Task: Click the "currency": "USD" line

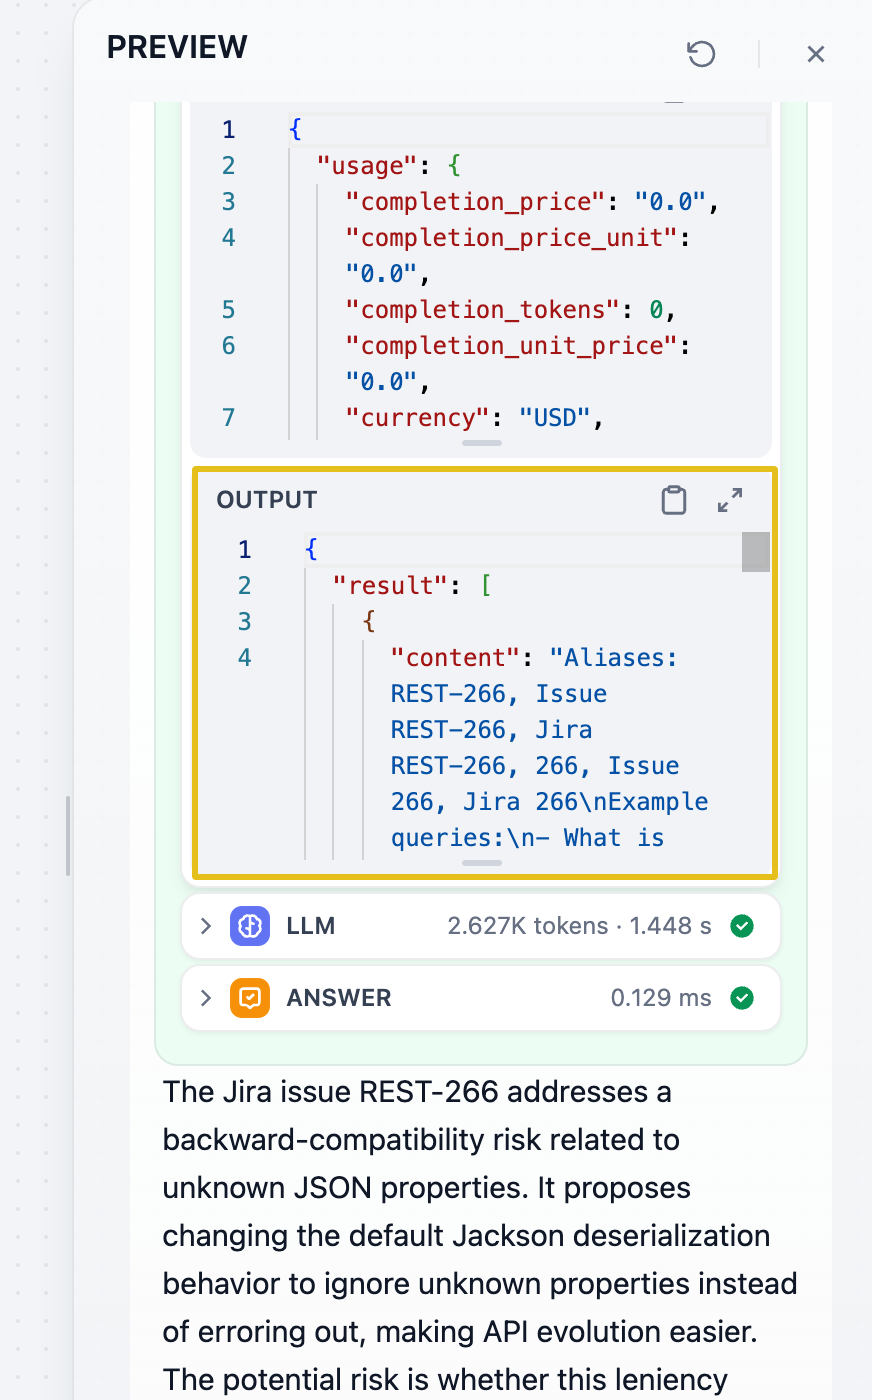Action: click(475, 418)
